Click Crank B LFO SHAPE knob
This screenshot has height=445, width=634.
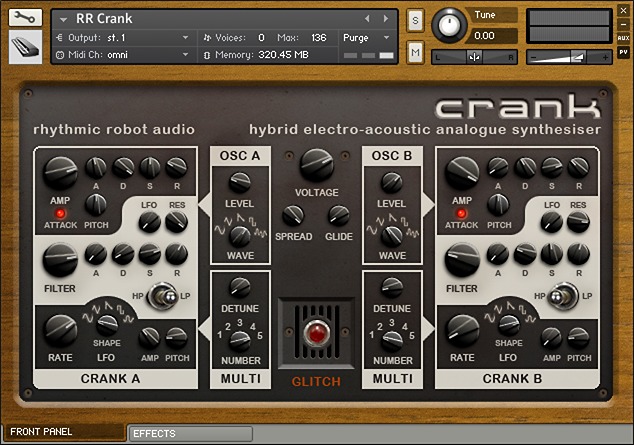pos(509,325)
